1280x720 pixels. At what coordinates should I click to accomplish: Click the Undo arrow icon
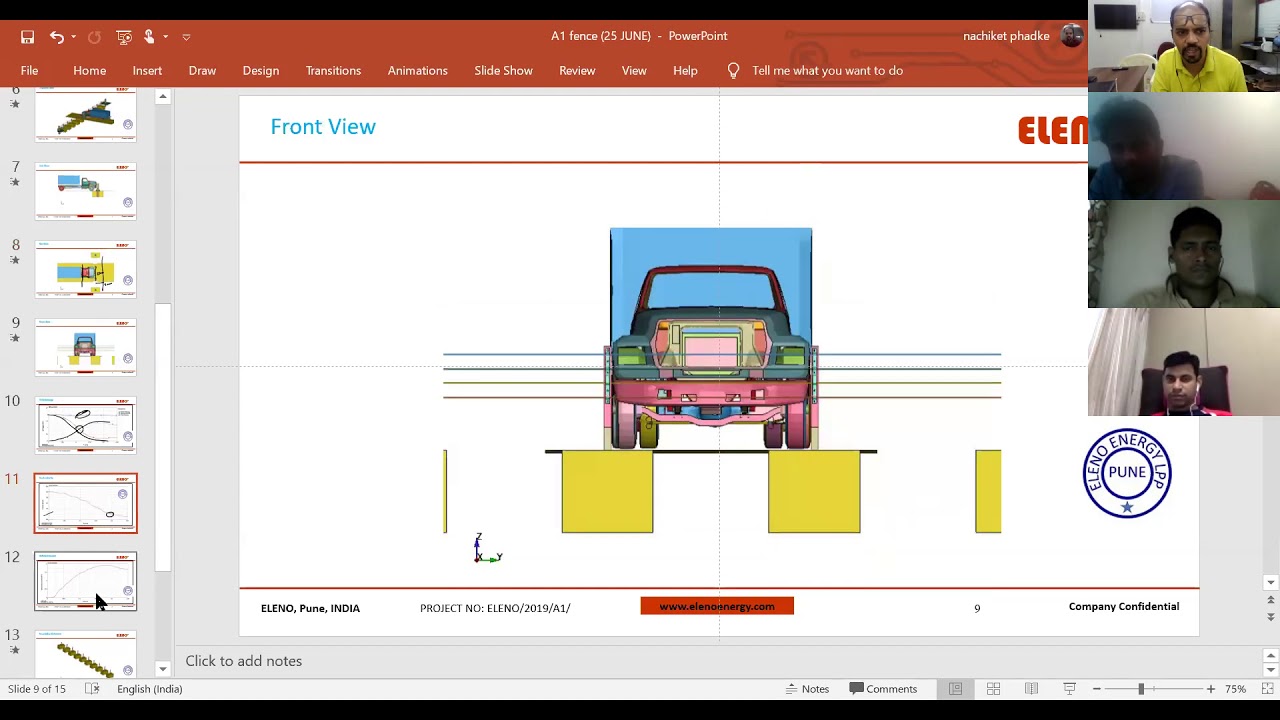point(56,37)
